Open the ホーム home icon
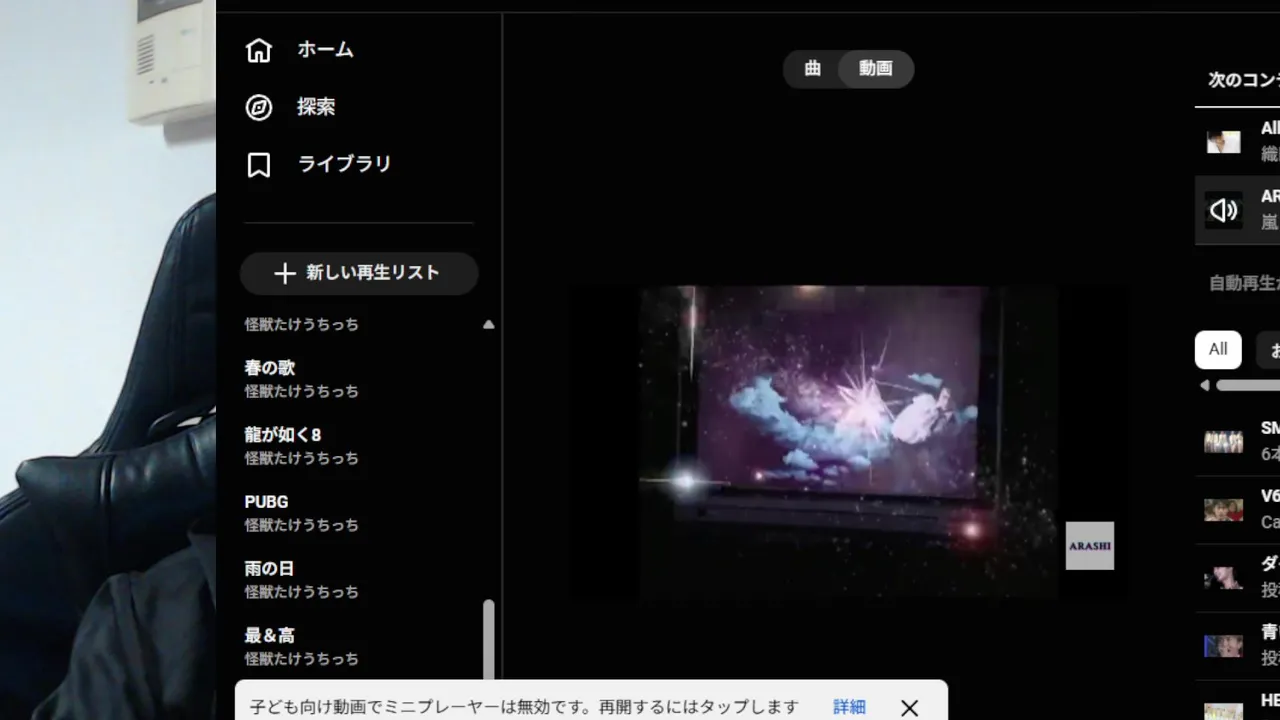Image resolution: width=1280 pixels, height=720 pixels. tap(259, 50)
